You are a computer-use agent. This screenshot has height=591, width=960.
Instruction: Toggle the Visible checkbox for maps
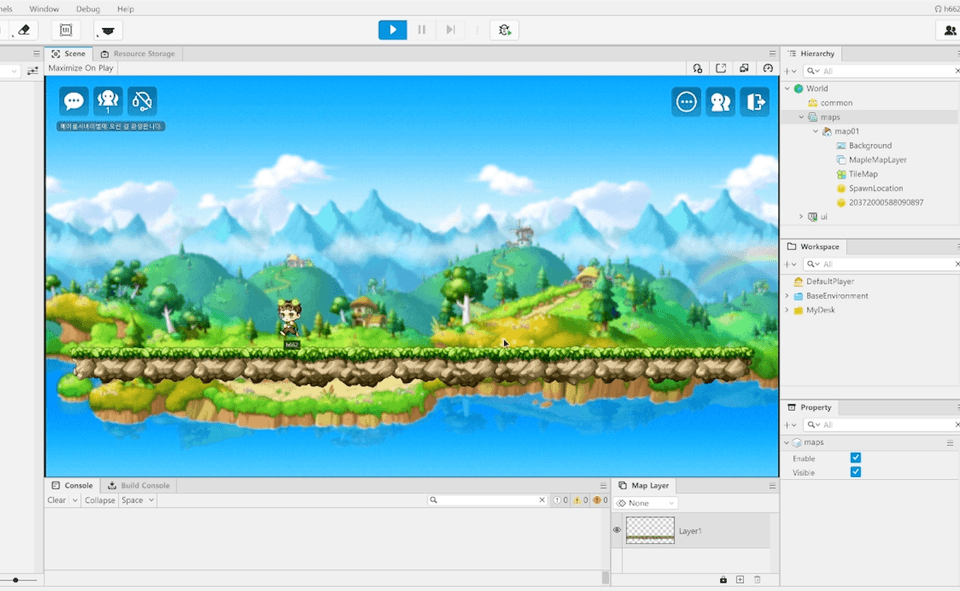855,472
